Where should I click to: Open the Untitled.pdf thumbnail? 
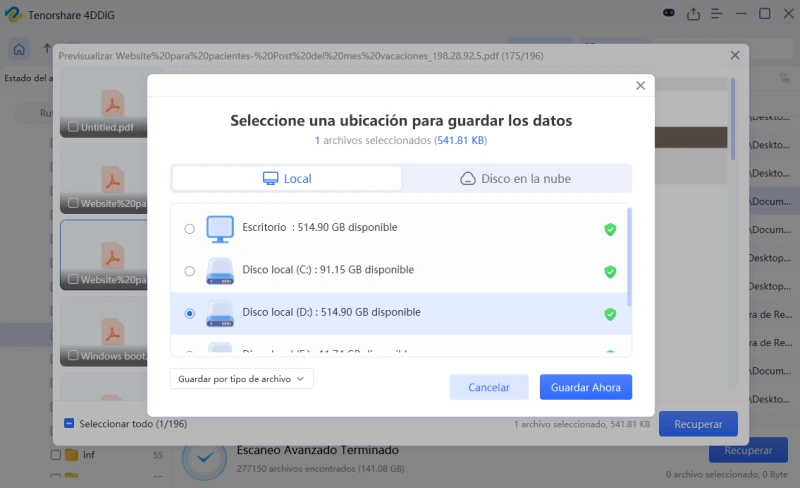104,103
